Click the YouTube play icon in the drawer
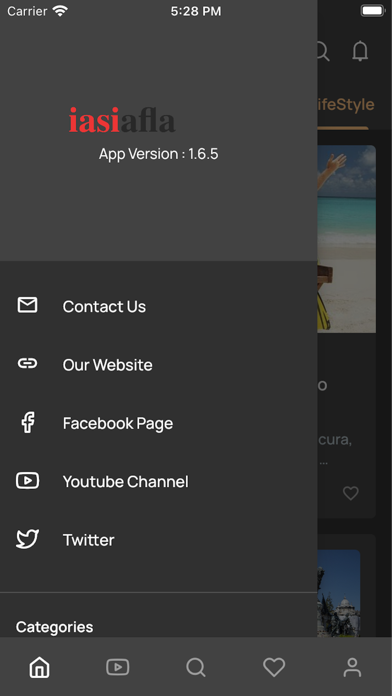 [x=28, y=481]
